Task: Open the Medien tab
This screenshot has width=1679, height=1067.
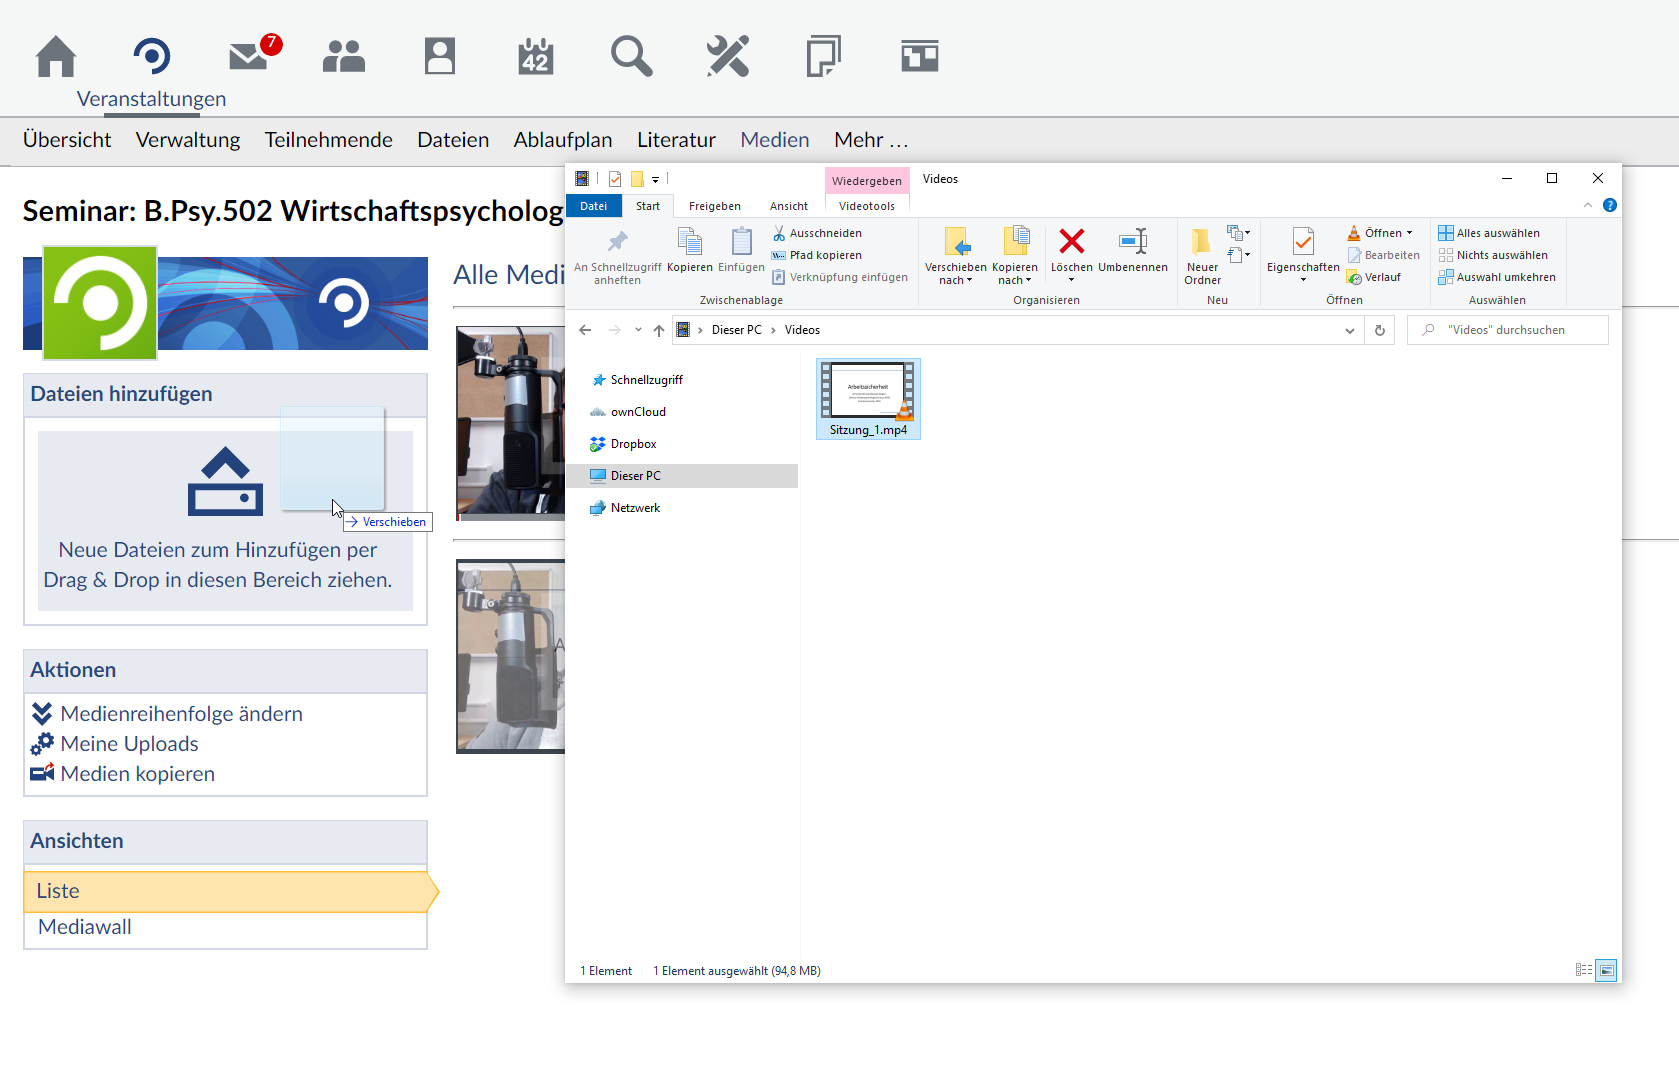Action: pos(775,140)
